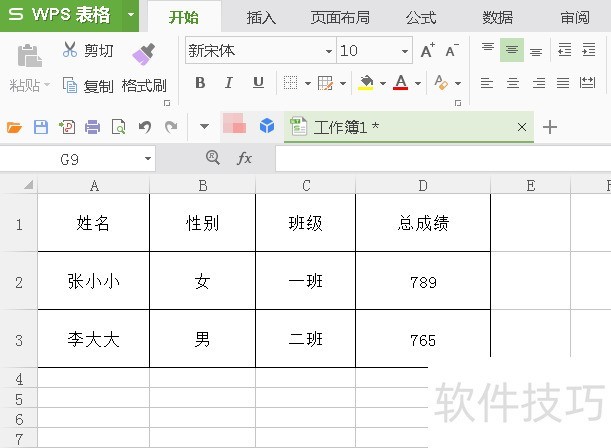611x448 pixels.
Task: Click the save floppy disk icon
Action: pyautogui.click(x=41, y=127)
